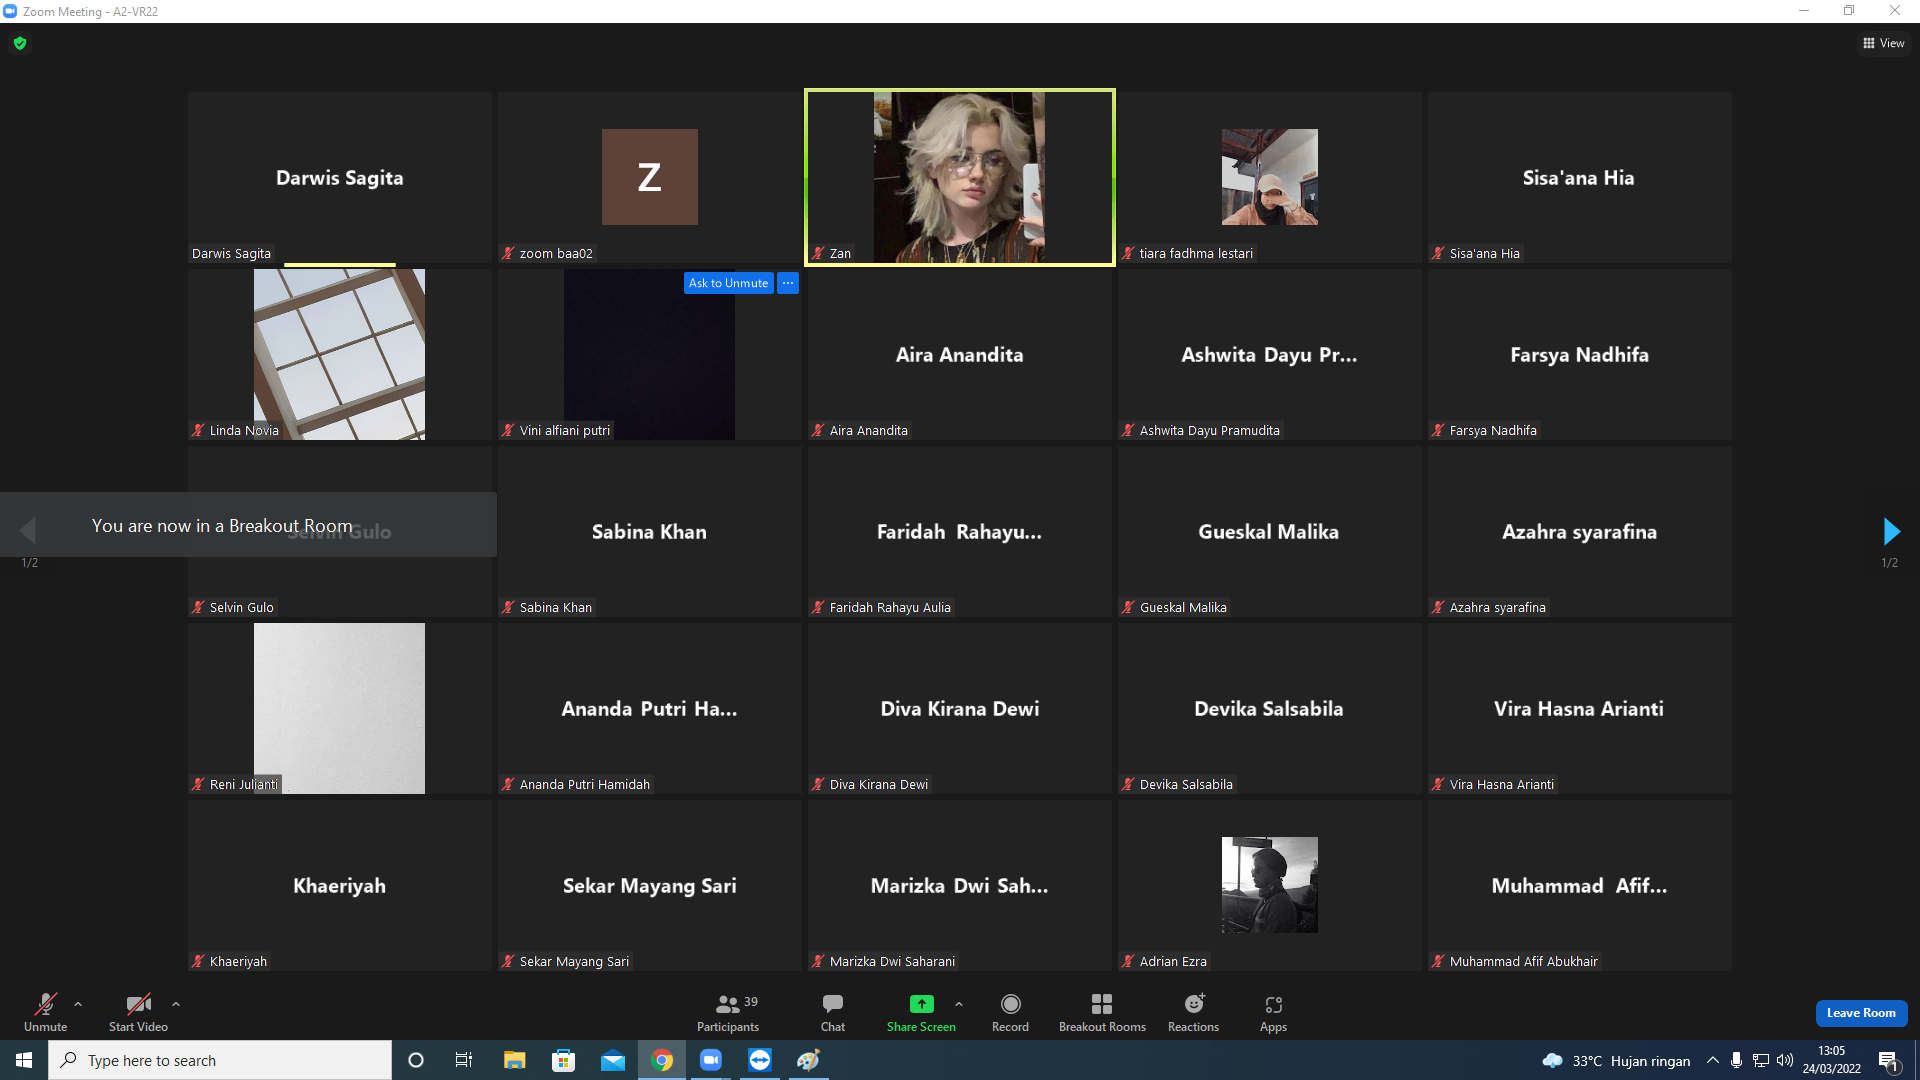1920x1080 pixels.
Task: Click the taskbar search box
Action: 220,1060
